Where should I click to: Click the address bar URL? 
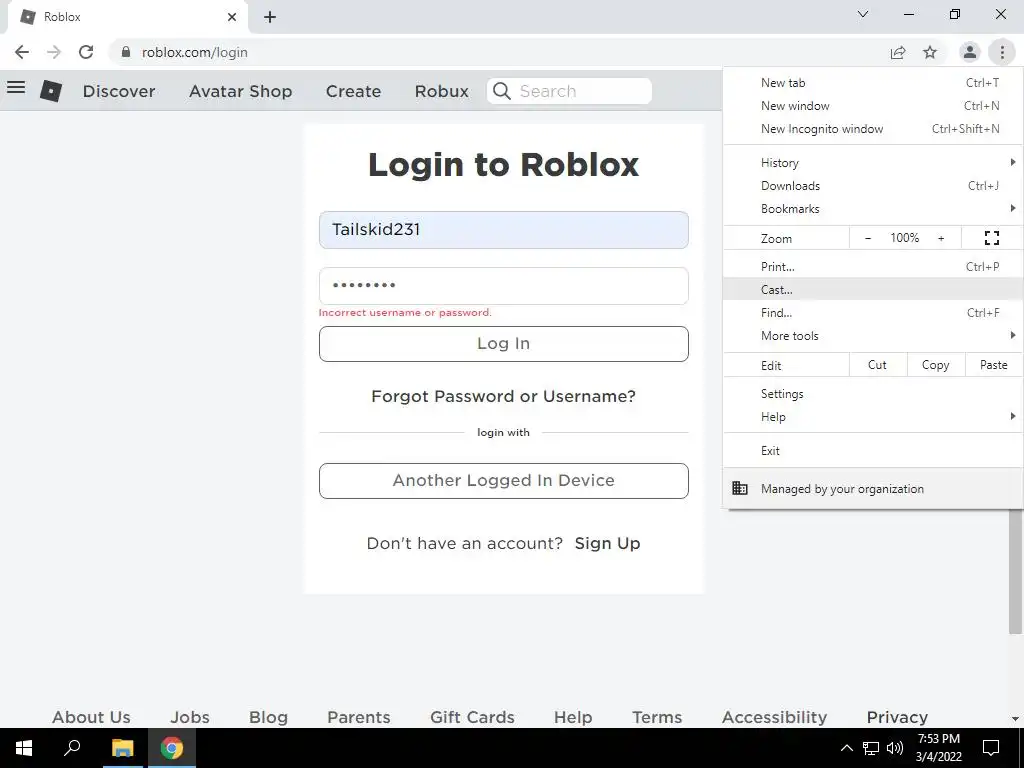[195, 52]
